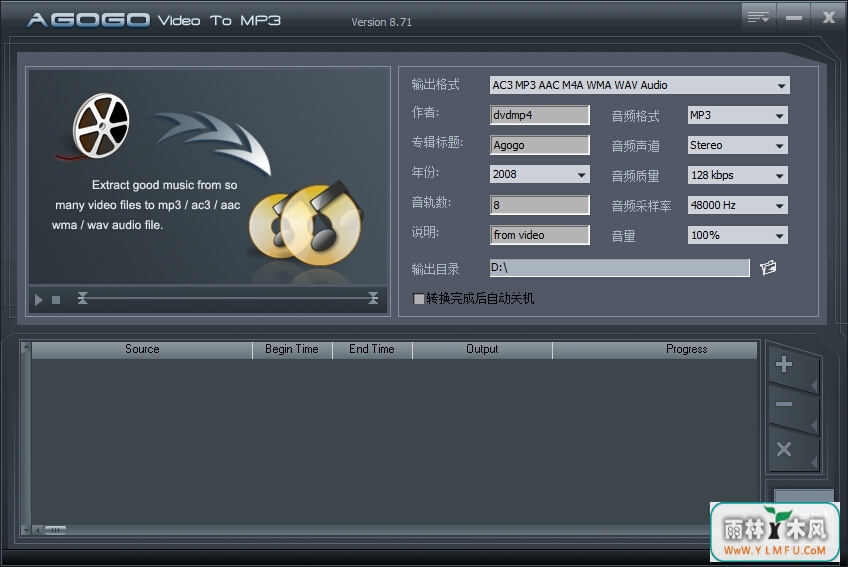
Task: Browse for output folder icon
Action: coord(768,267)
